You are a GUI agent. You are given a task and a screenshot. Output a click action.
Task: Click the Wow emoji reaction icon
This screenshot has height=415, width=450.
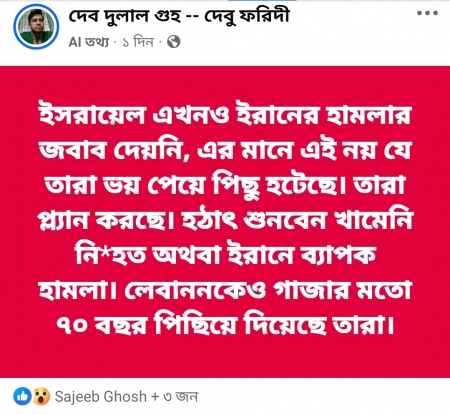click(41, 396)
